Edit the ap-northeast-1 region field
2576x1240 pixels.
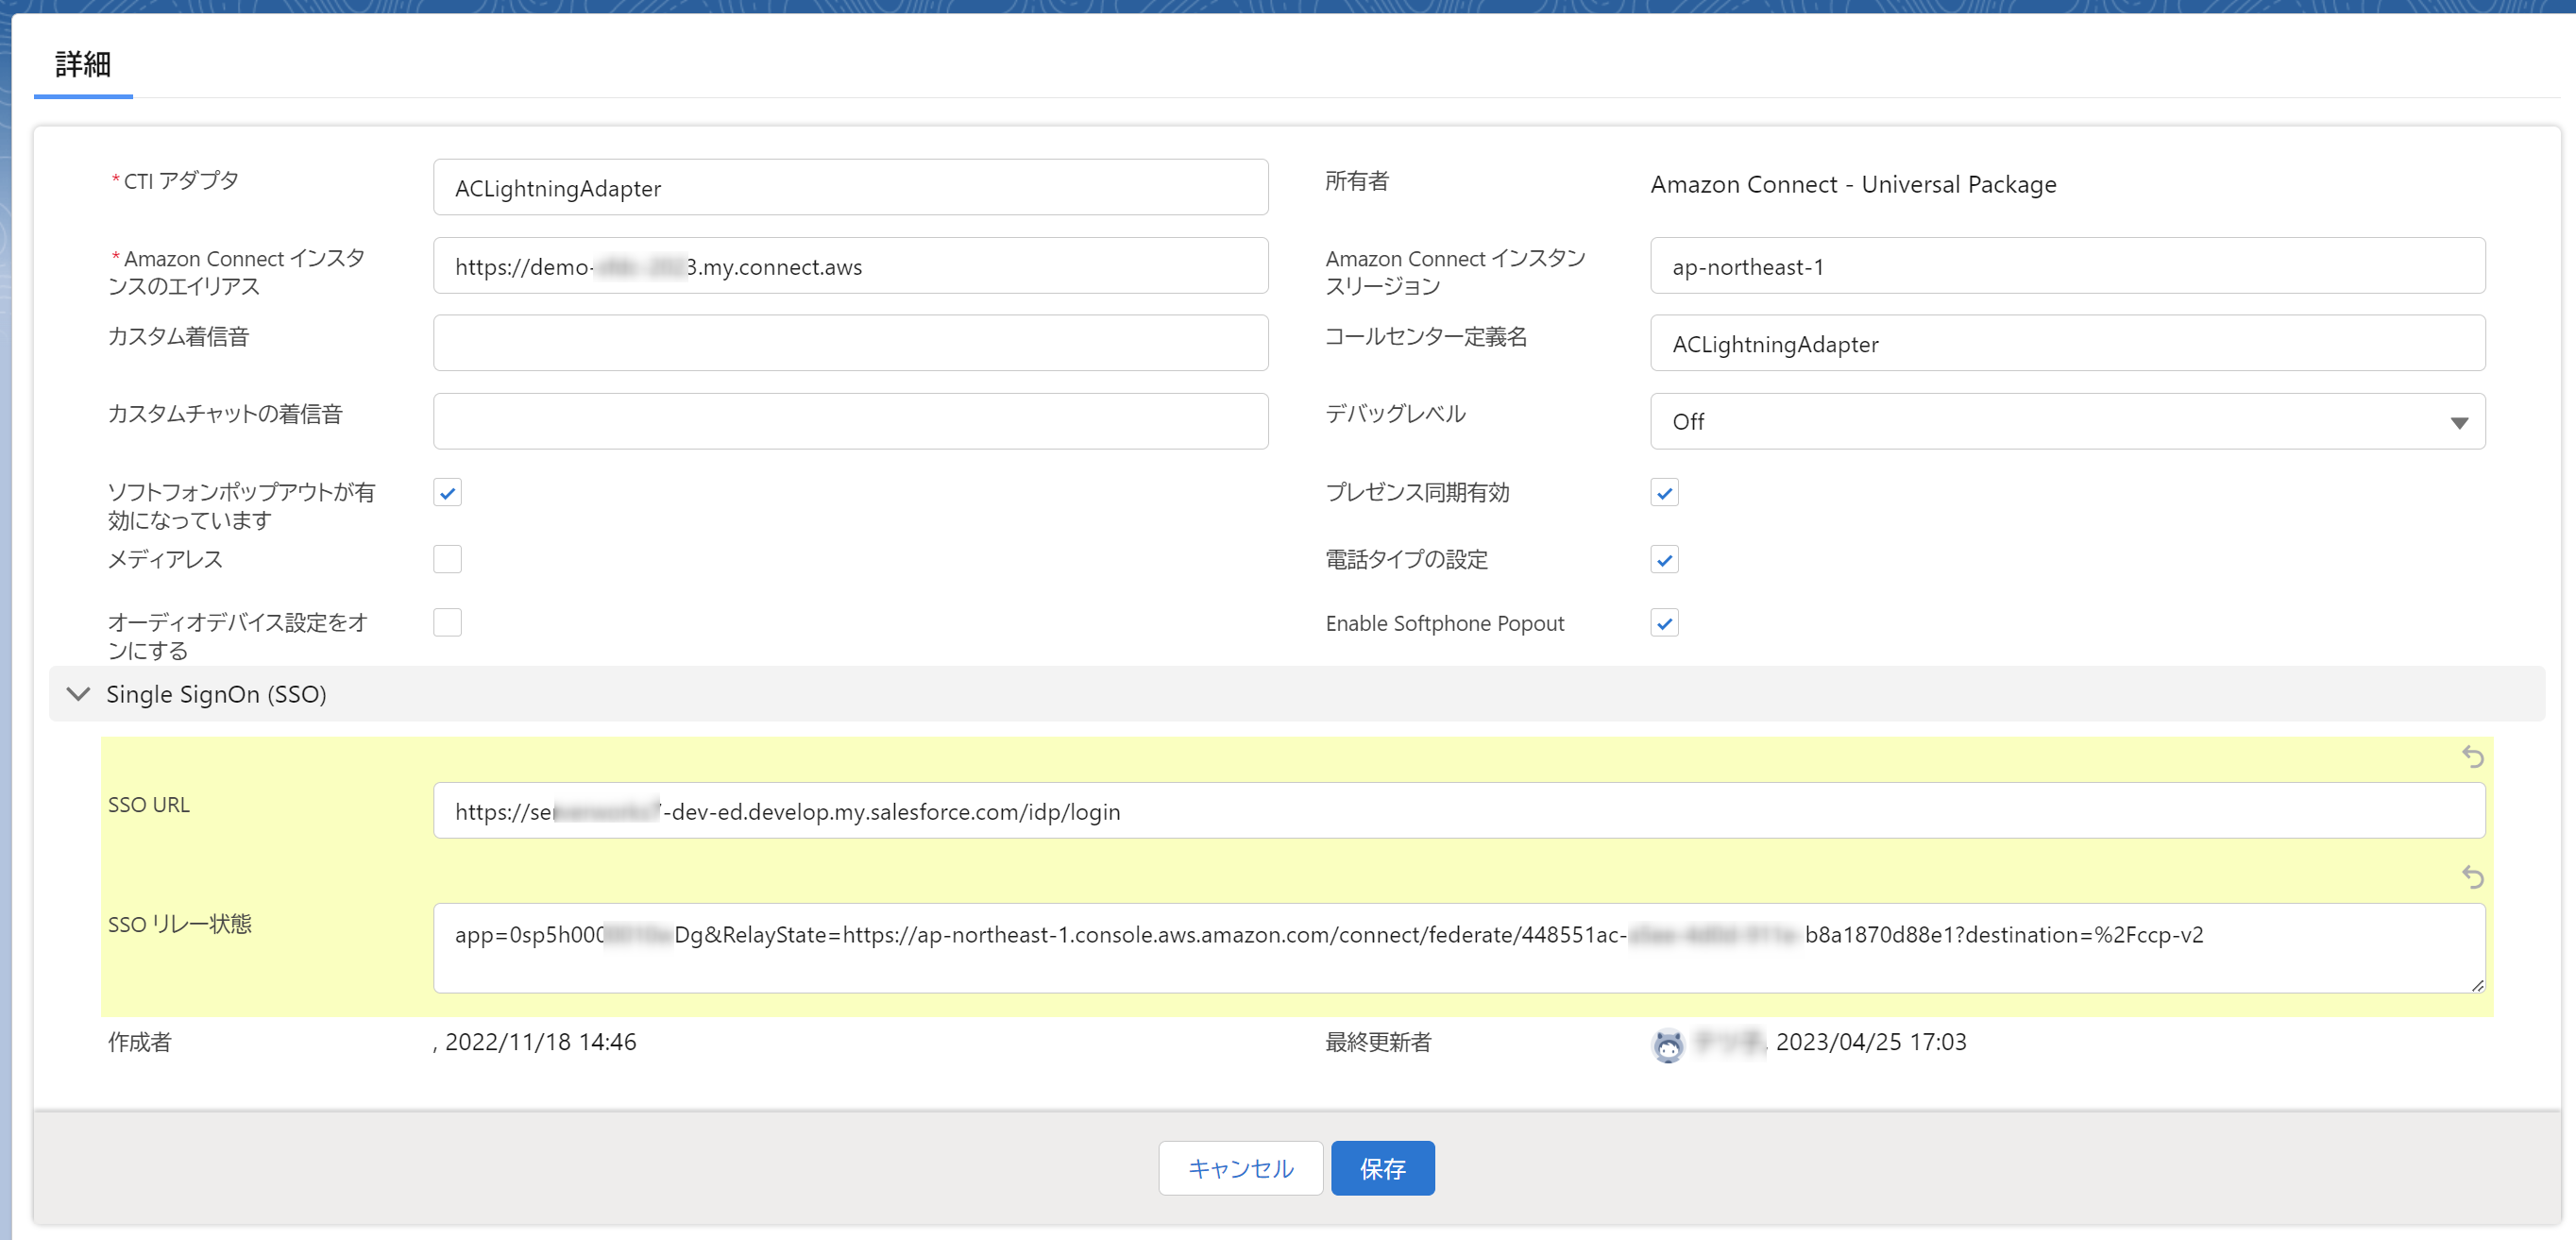[2067, 265]
